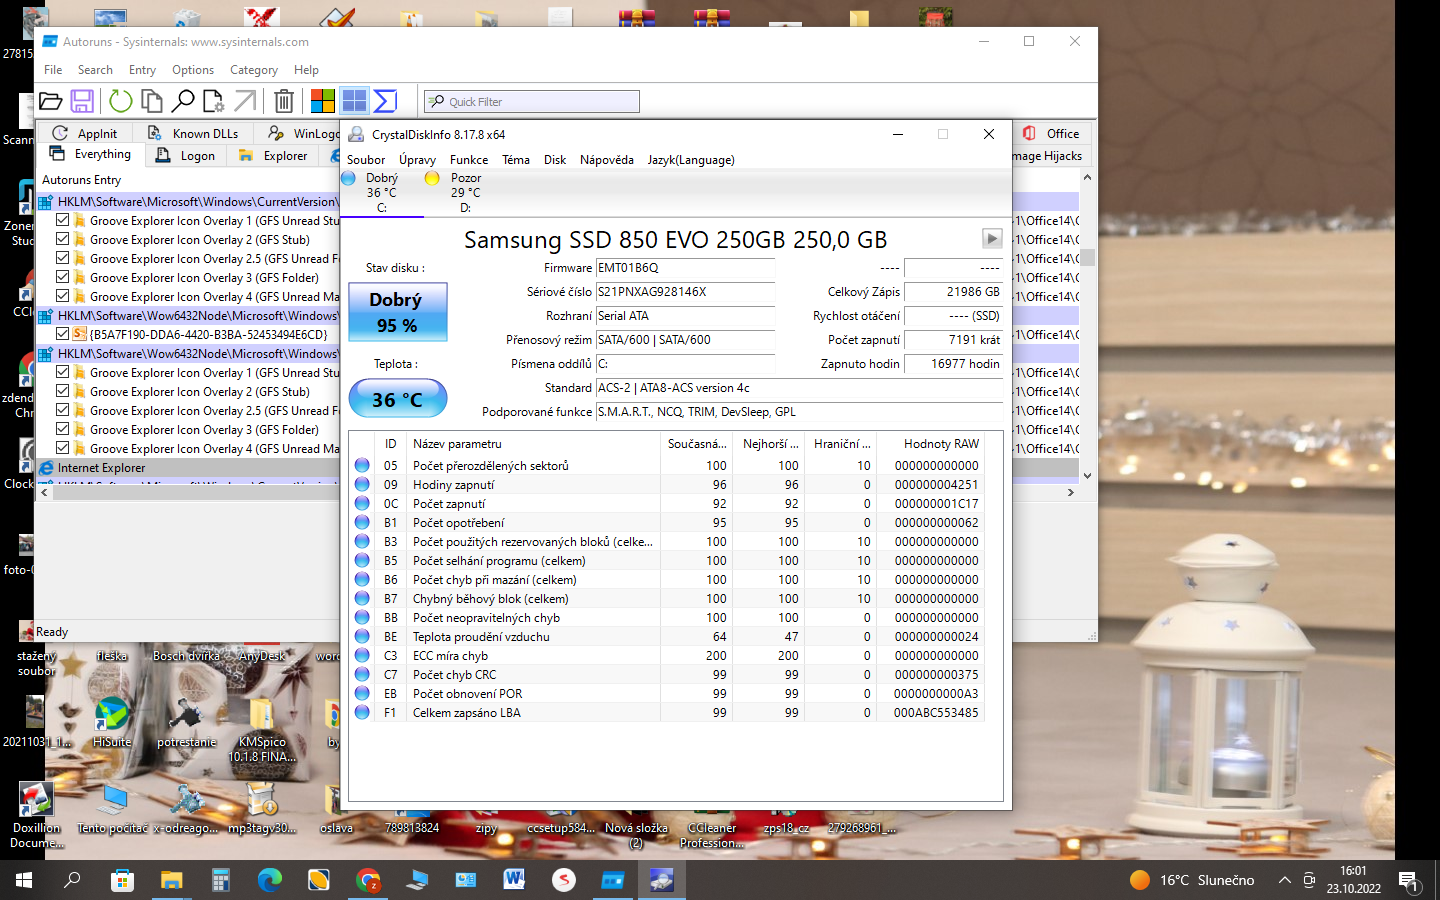Toggle the hide Microsoft entries logo icon

tap(322, 101)
